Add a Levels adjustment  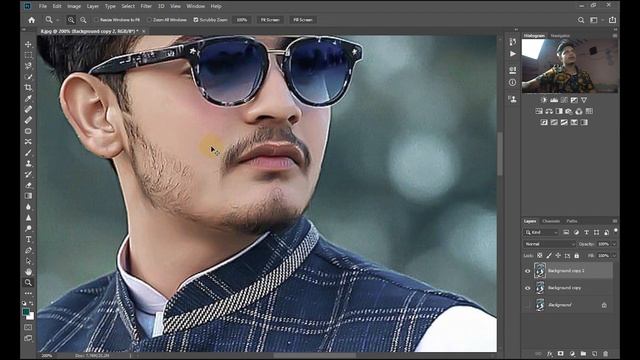[554, 100]
